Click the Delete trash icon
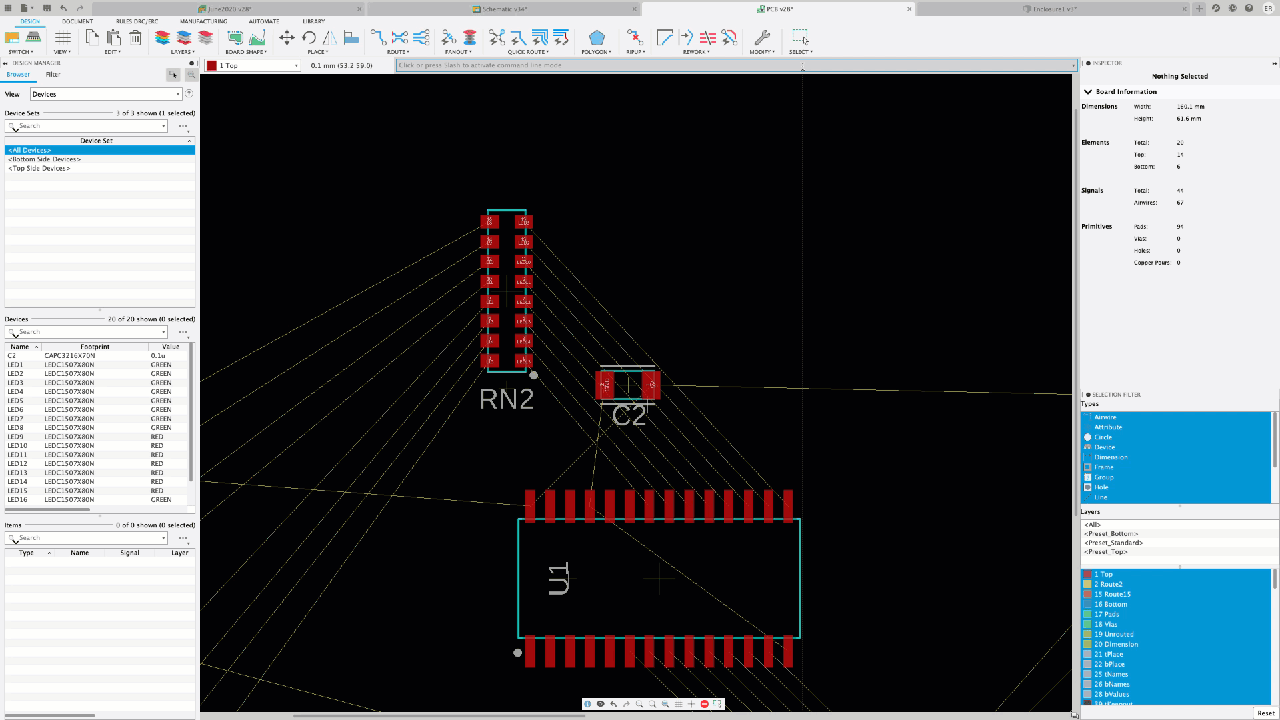Screen dimensions: 1280x720 [135, 38]
